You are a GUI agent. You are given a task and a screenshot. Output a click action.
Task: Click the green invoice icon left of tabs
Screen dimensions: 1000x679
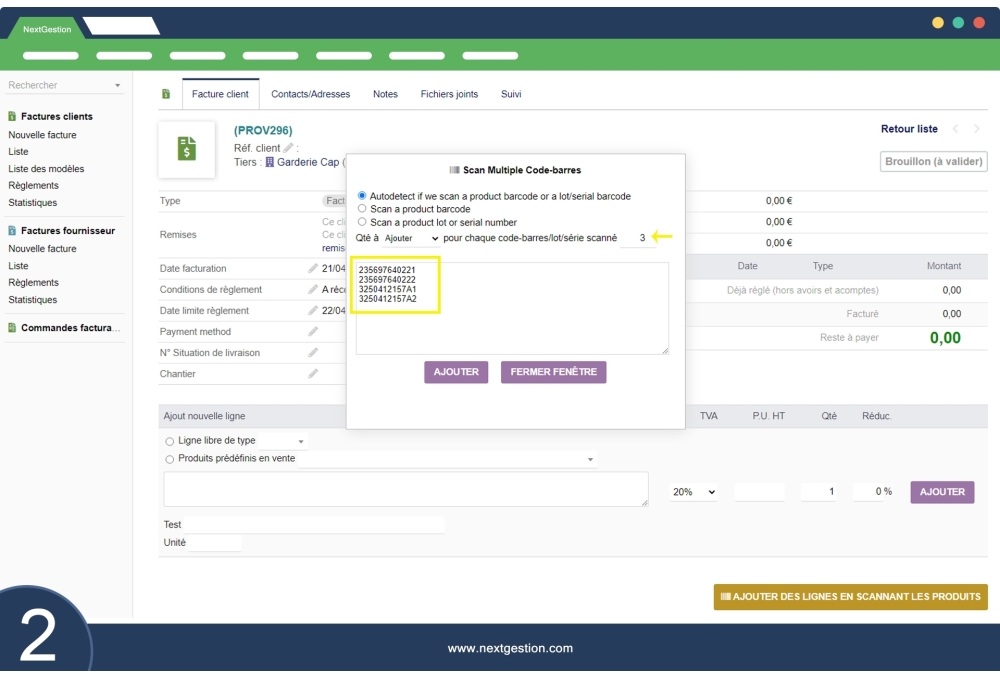(166, 94)
